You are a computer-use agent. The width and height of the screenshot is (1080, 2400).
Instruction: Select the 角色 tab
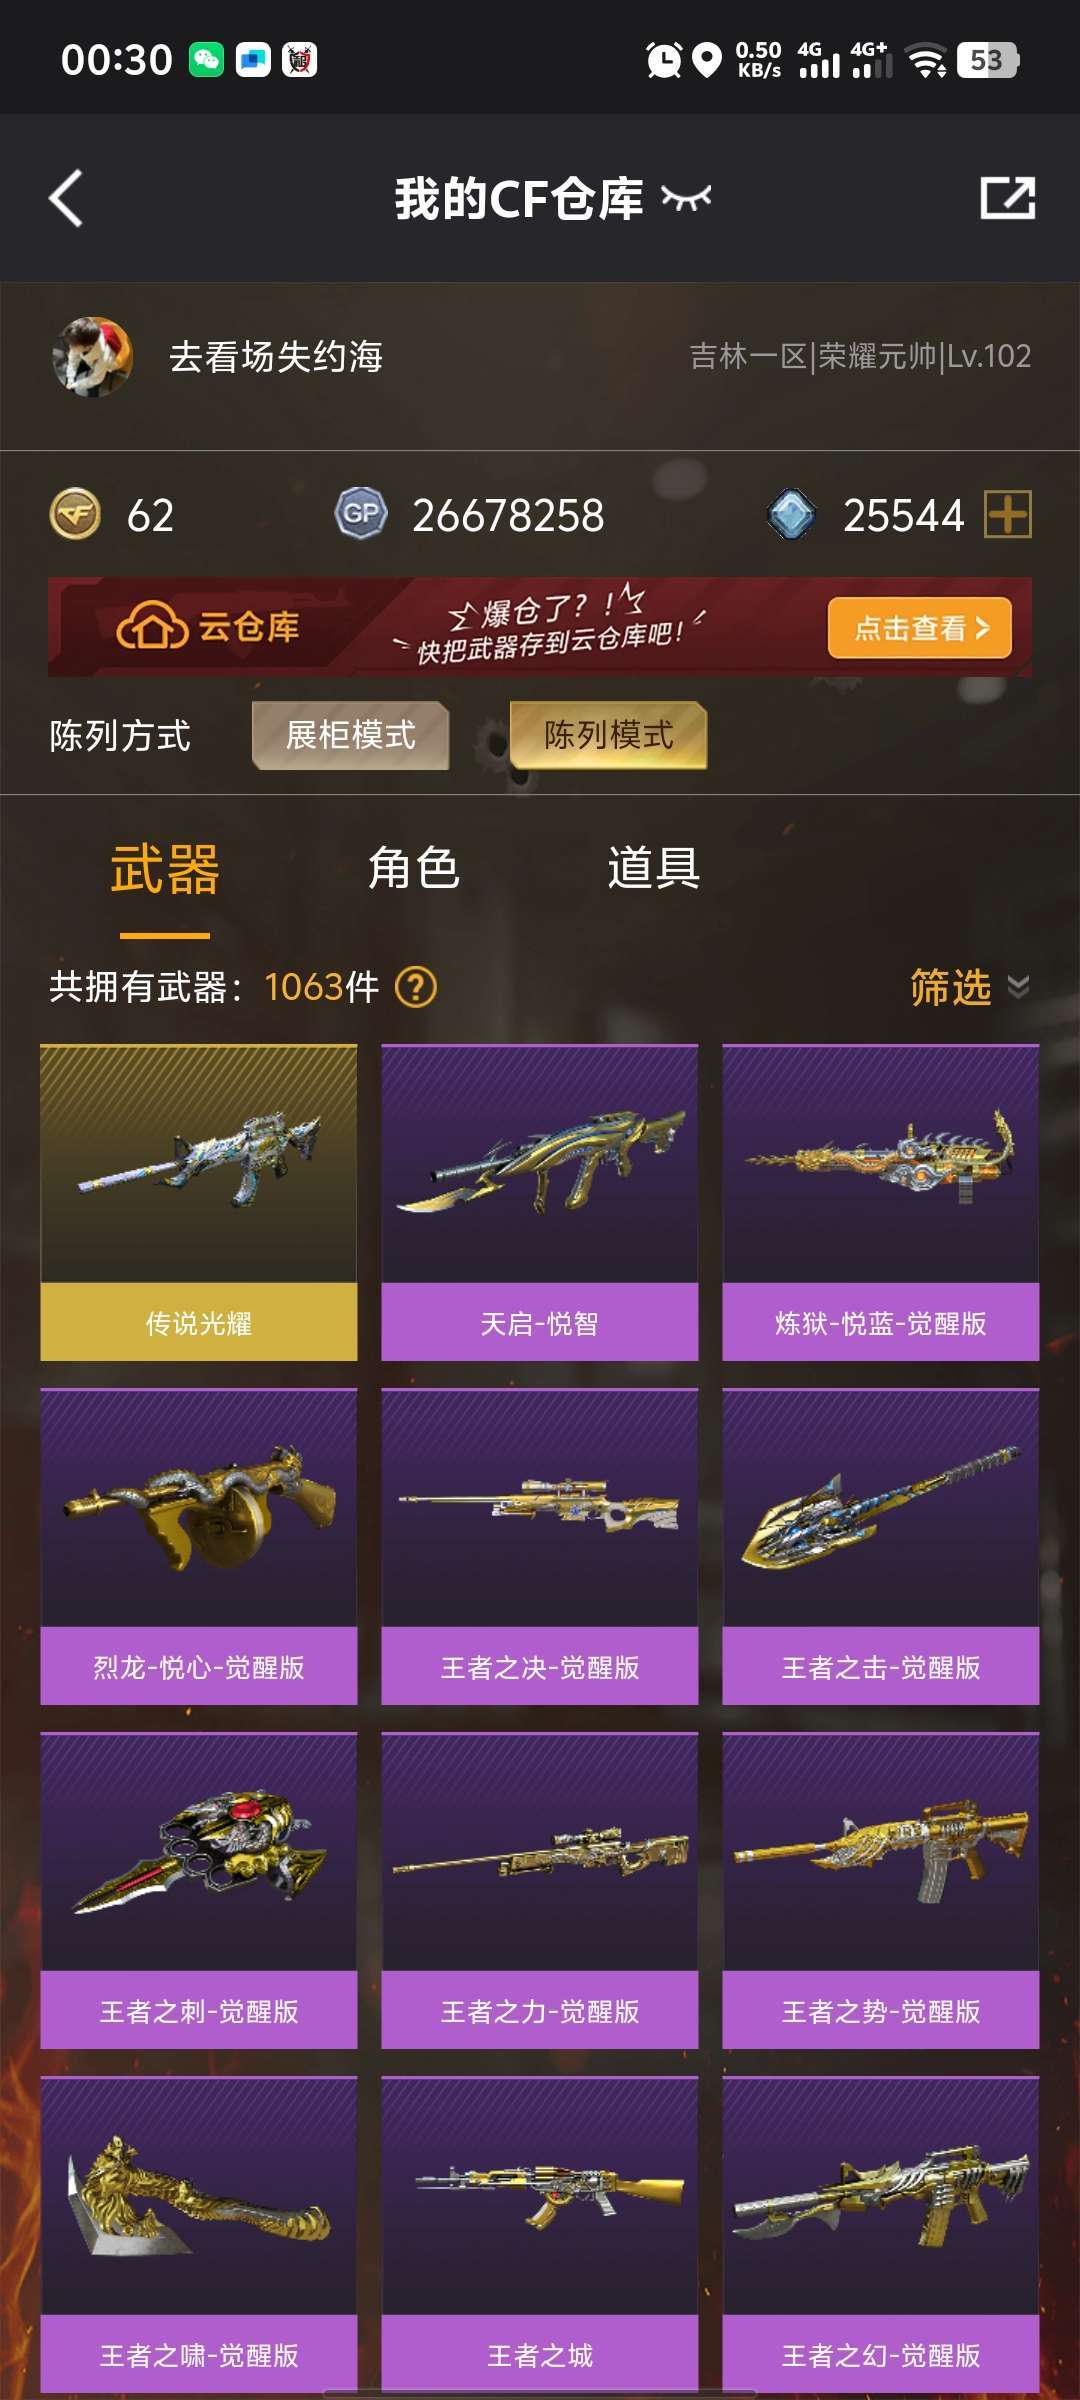[x=414, y=868]
